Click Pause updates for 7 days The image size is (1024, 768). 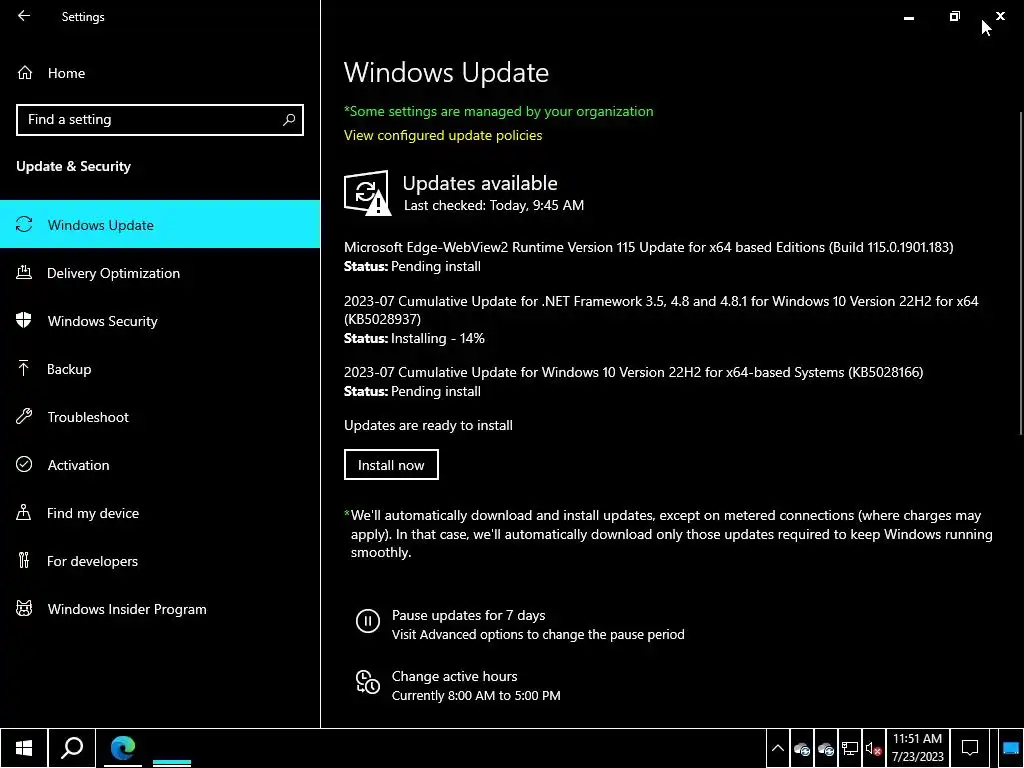[468, 615]
